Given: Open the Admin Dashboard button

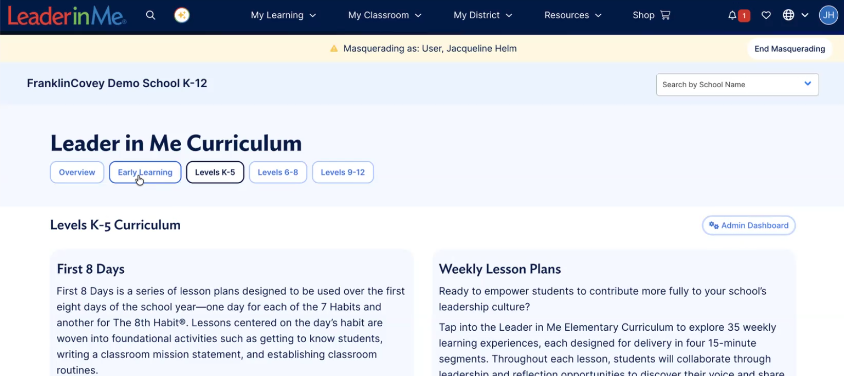Looking at the screenshot, I should pyautogui.click(x=749, y=225).
